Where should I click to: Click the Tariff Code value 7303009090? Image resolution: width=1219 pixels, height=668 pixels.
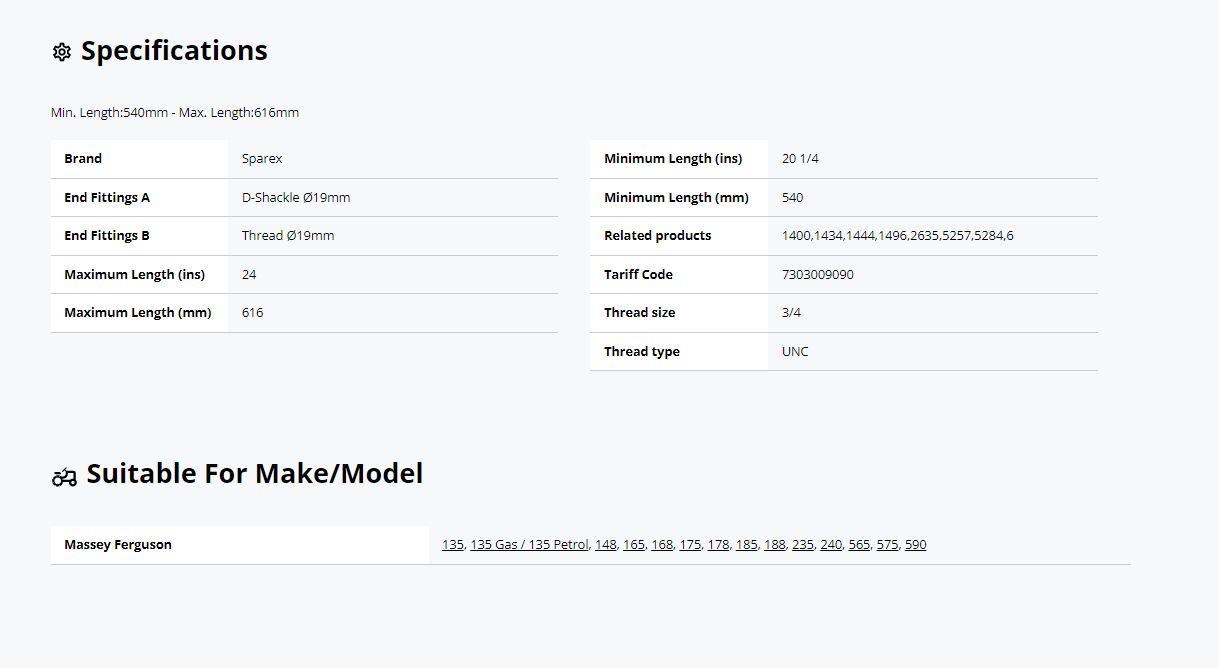(x=817, y=274)
